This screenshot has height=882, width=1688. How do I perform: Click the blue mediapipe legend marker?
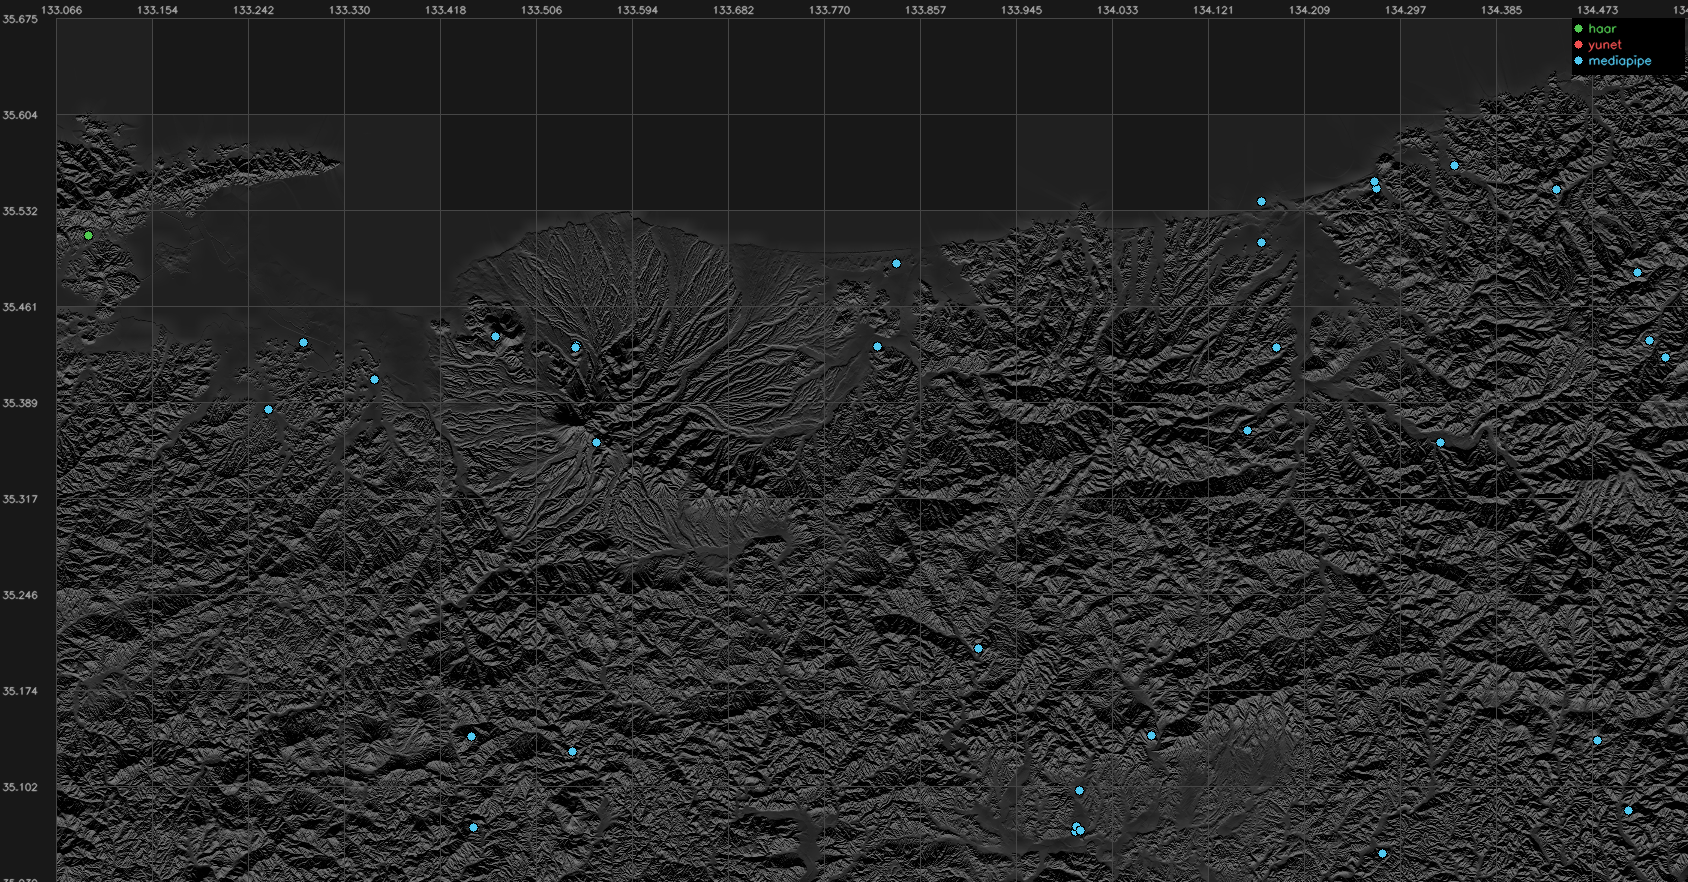pyautogui.click(x=1579, y=61)
